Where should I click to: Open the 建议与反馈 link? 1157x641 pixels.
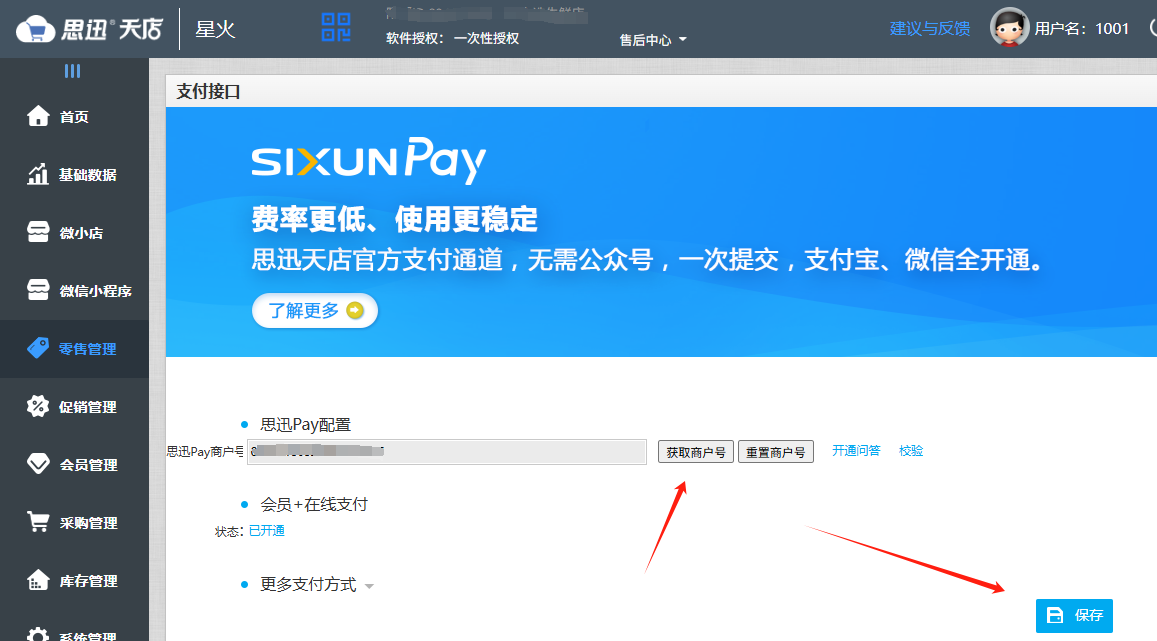(930, 29)
